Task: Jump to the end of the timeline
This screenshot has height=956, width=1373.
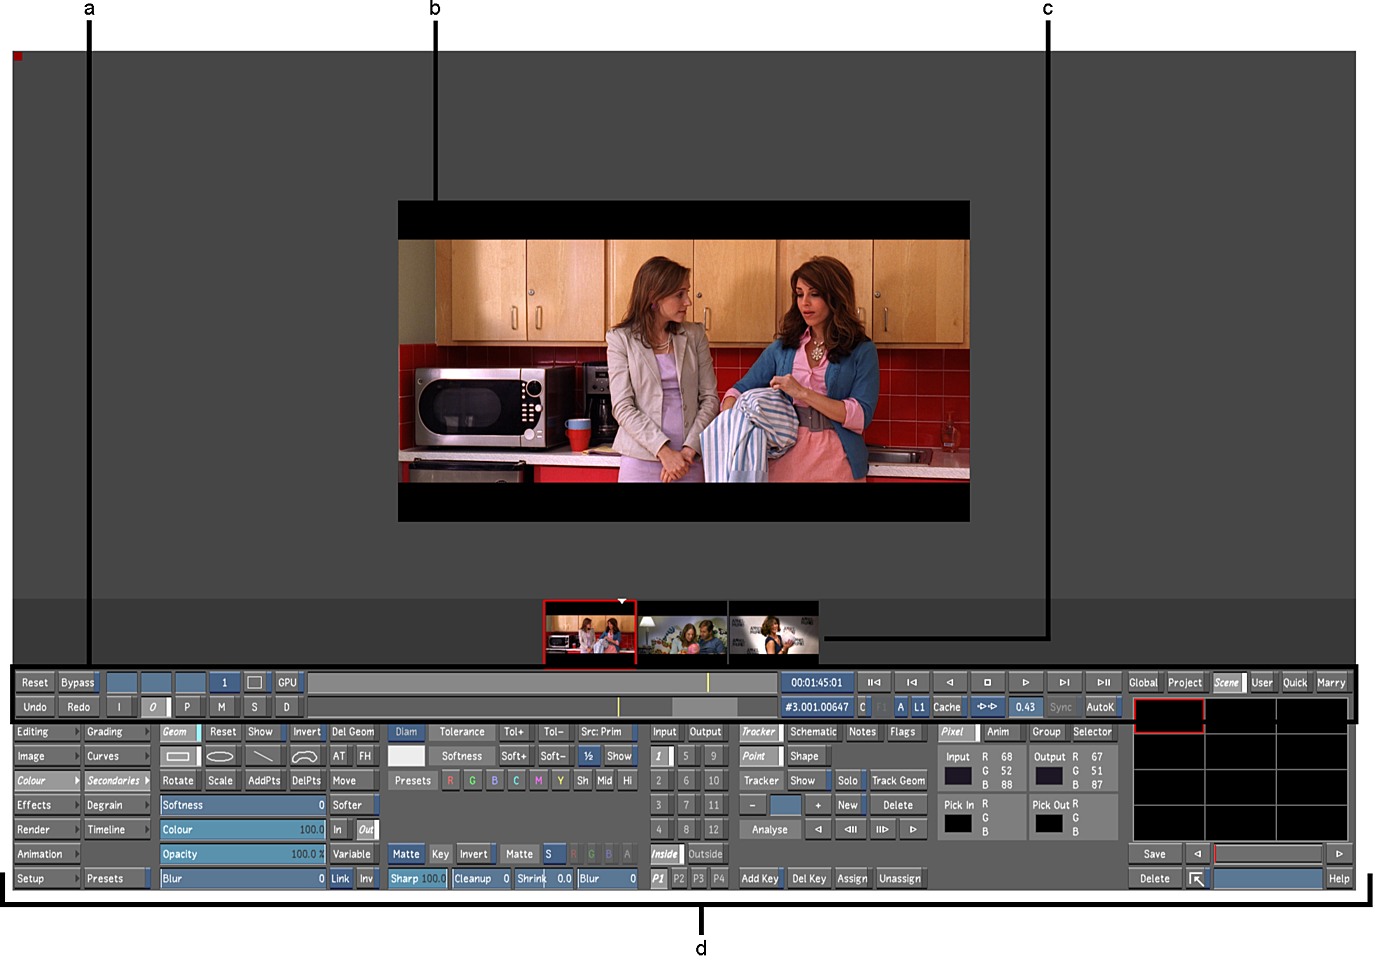Action: (1103, 682)
